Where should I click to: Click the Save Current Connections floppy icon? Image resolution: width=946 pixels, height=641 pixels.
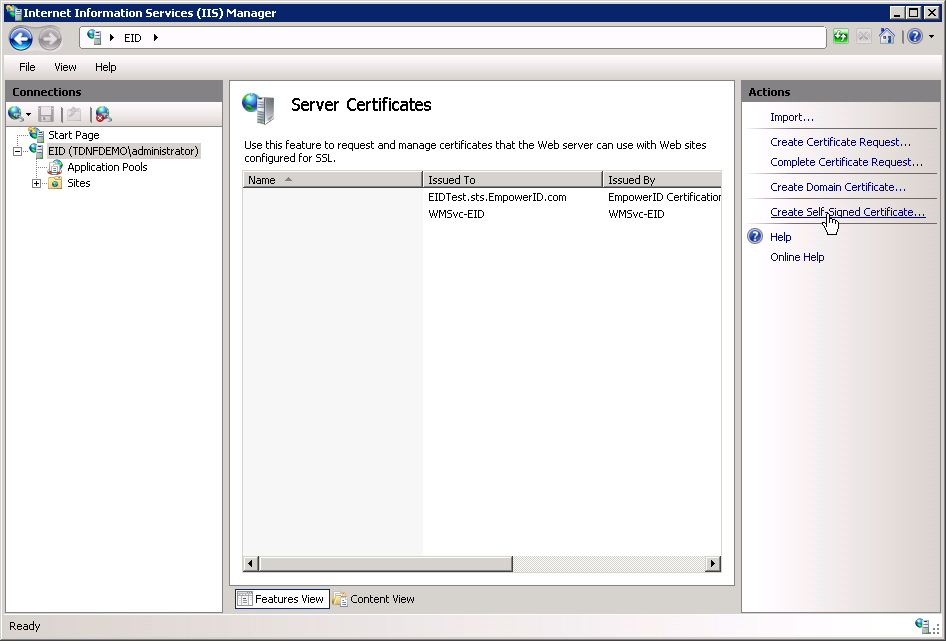pyautogui.click(x=44, y=113)
